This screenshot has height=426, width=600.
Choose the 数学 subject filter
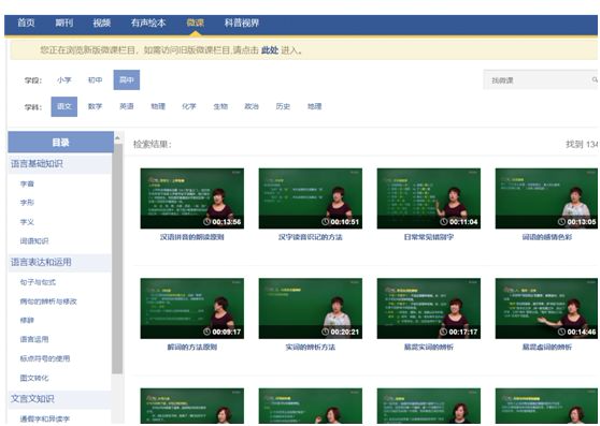point(95,105)
